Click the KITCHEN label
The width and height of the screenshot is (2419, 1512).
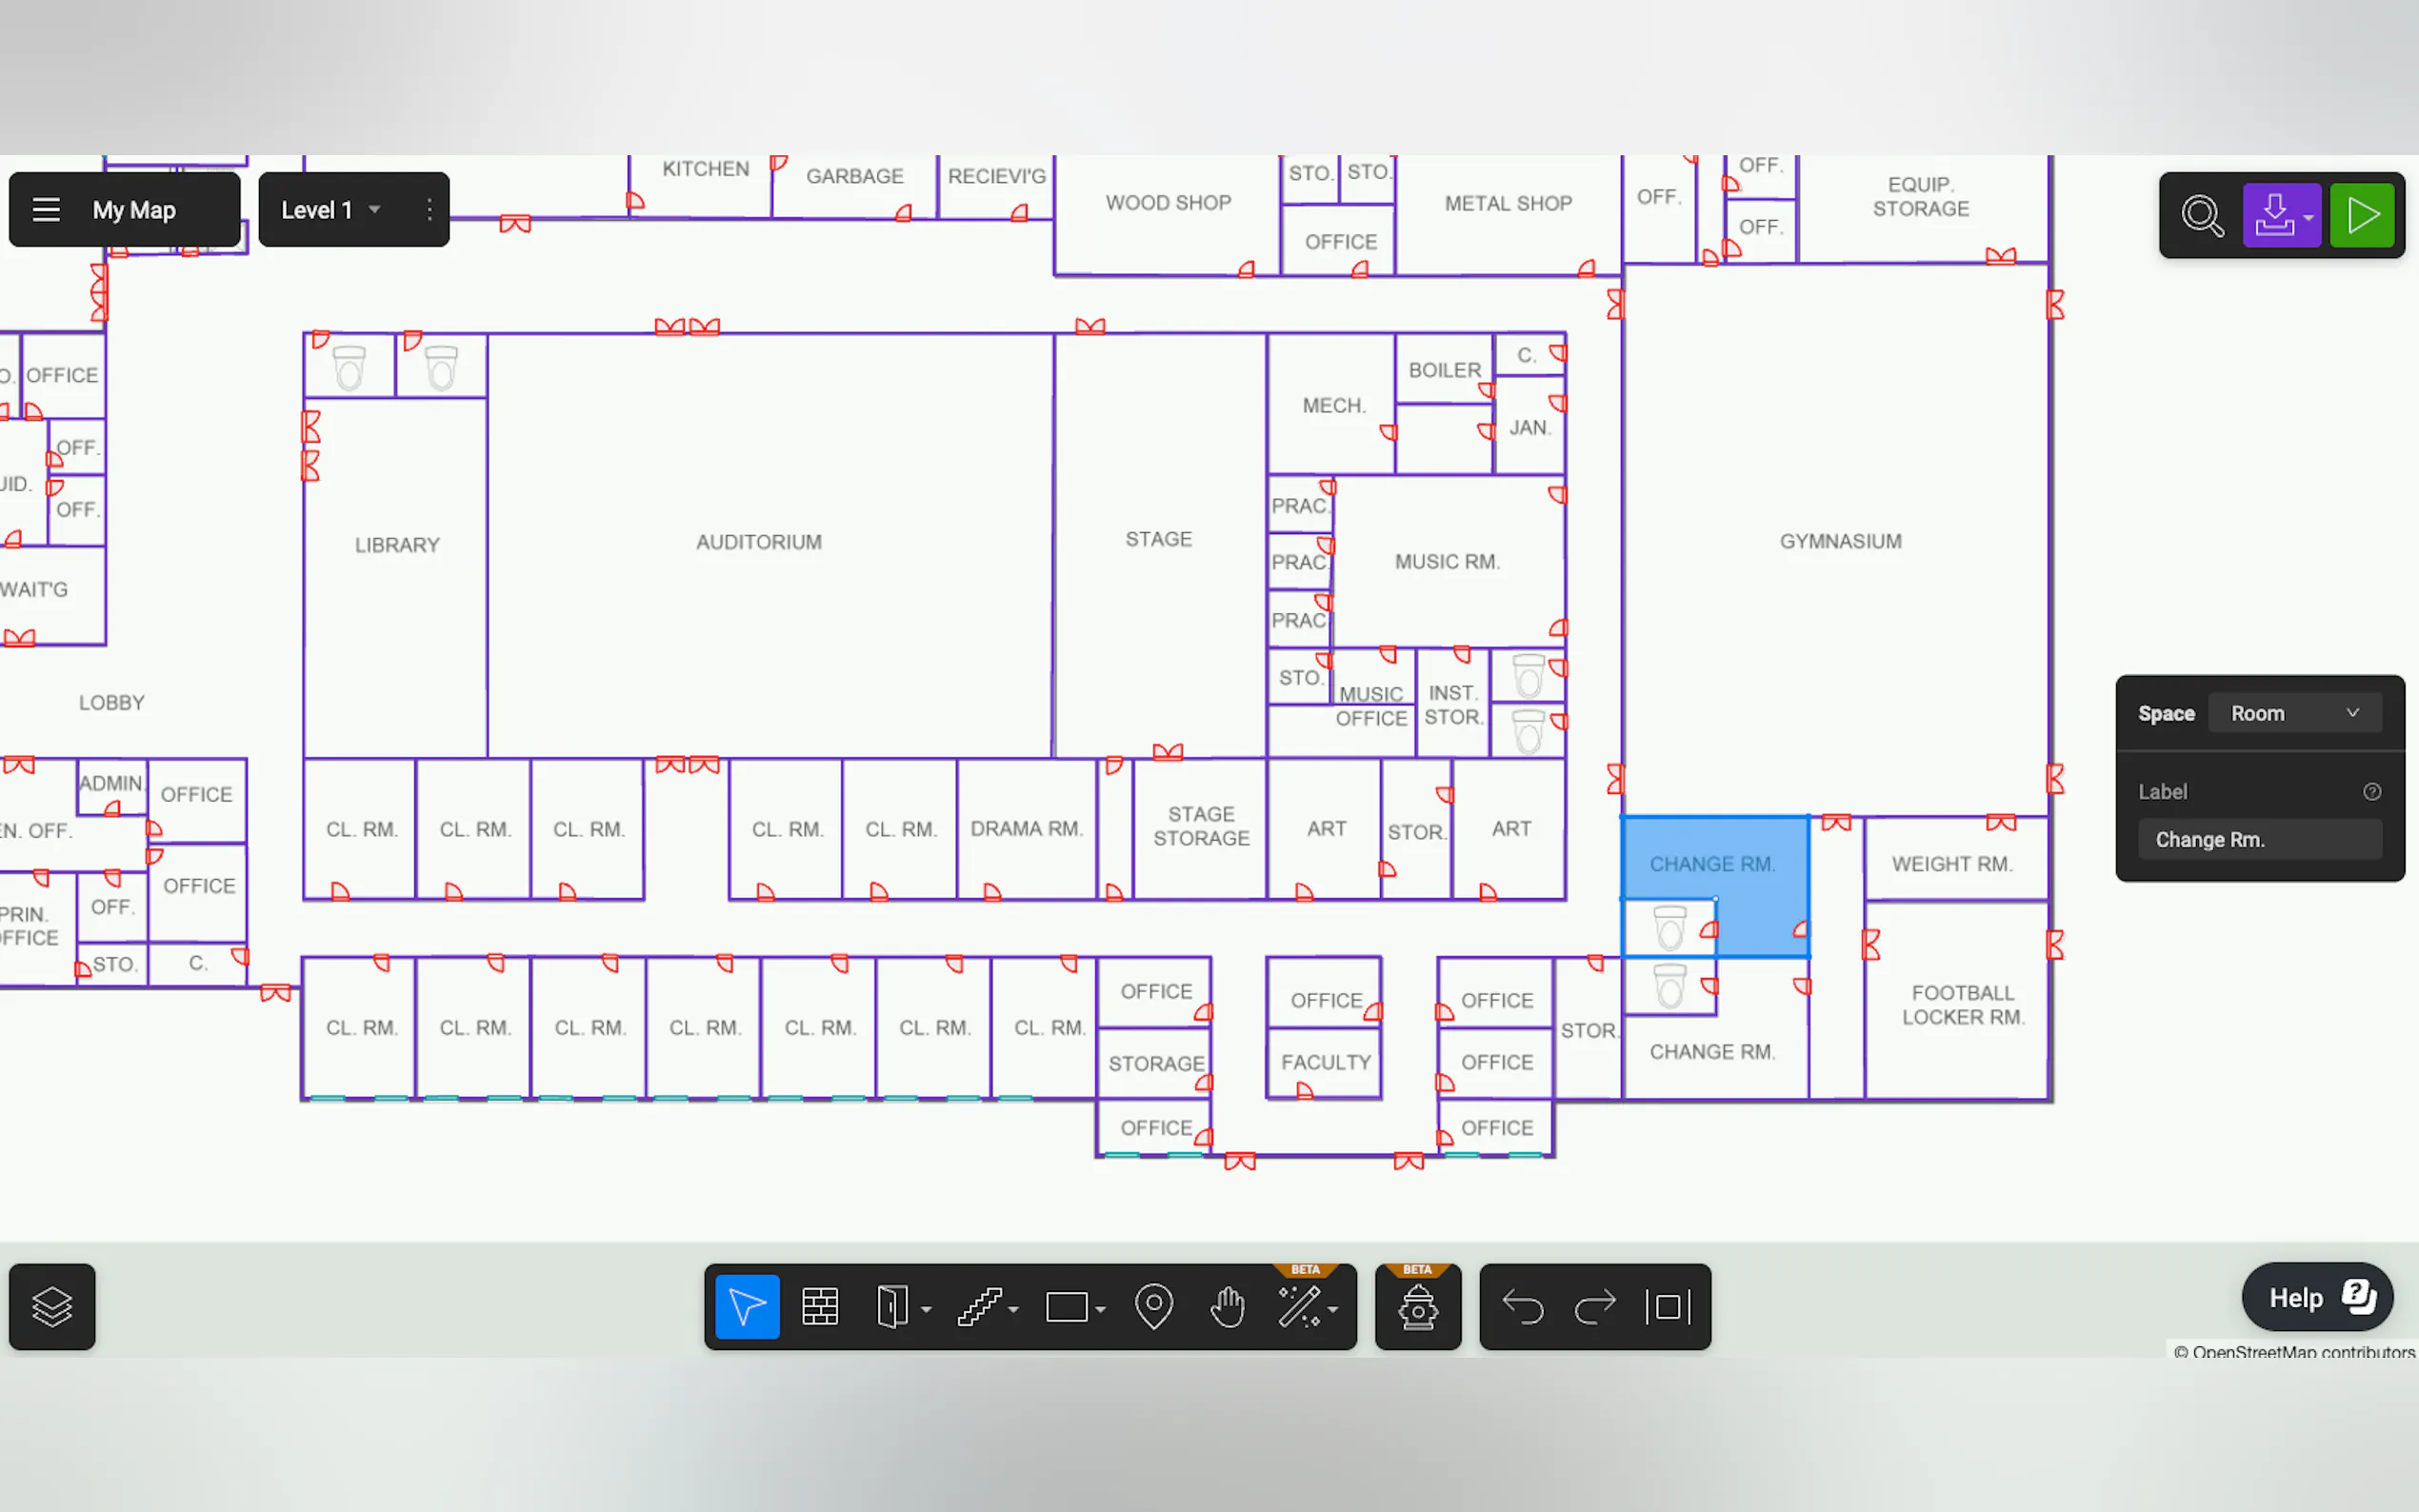pyautogui.click(x=705, y=169)
